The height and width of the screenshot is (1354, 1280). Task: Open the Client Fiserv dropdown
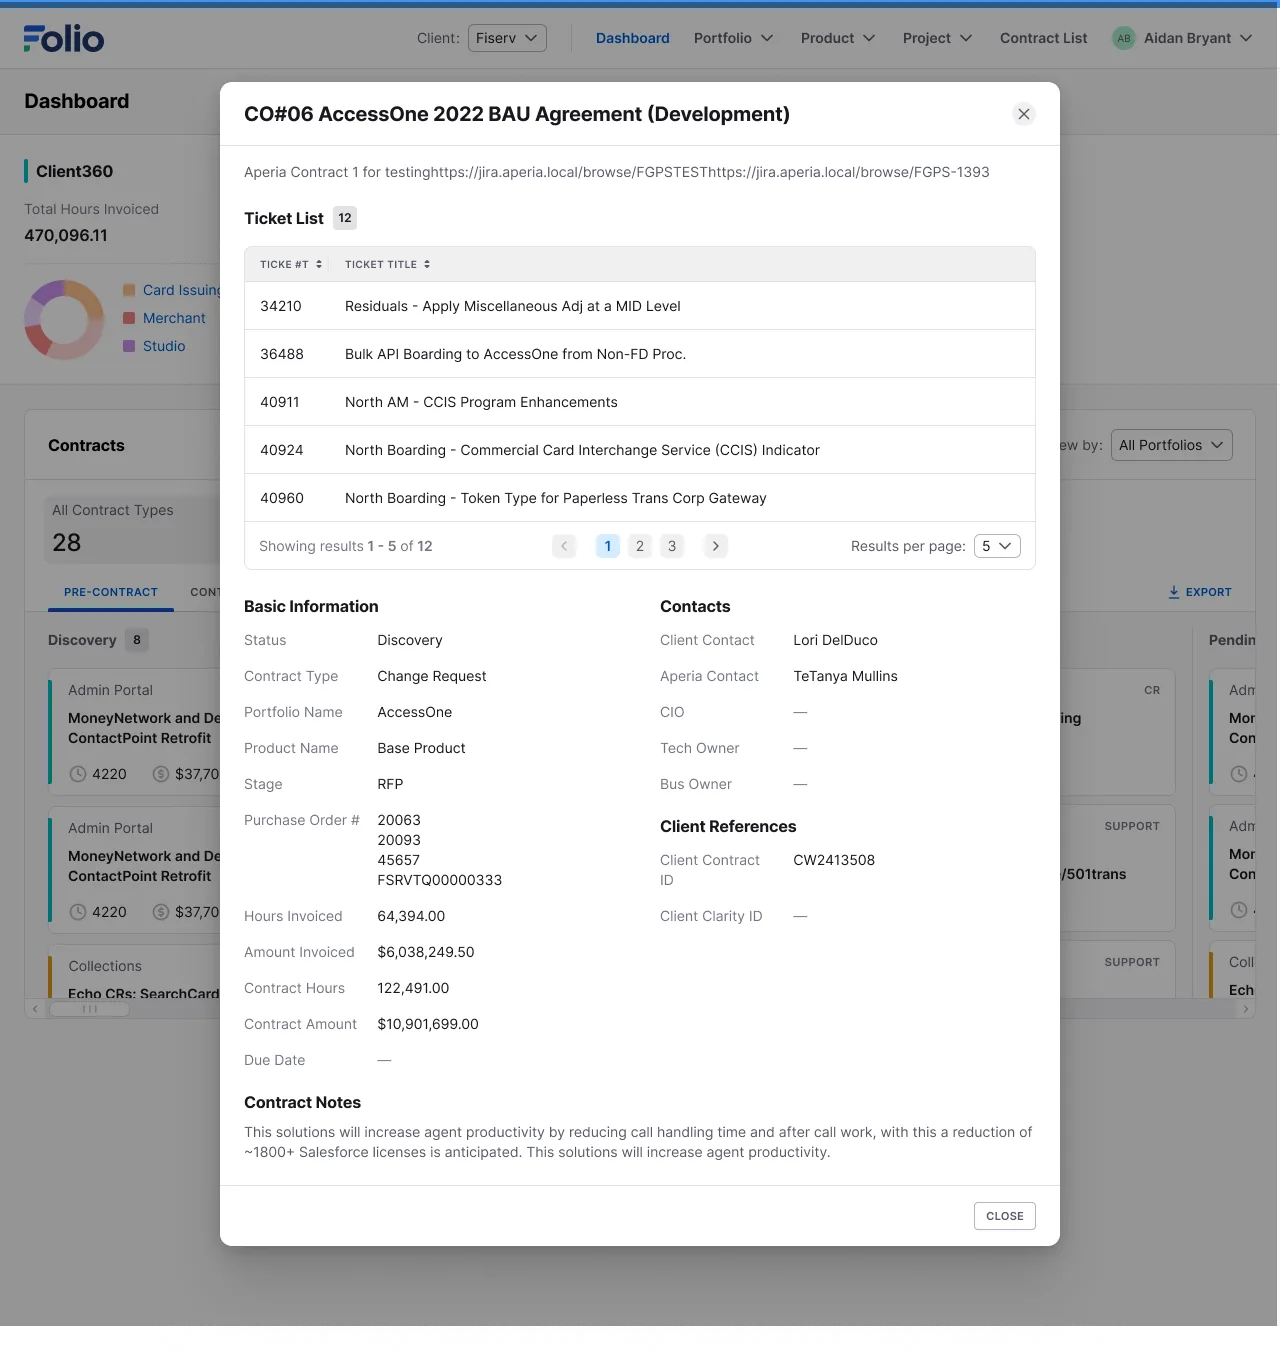(x=507, y=38)
